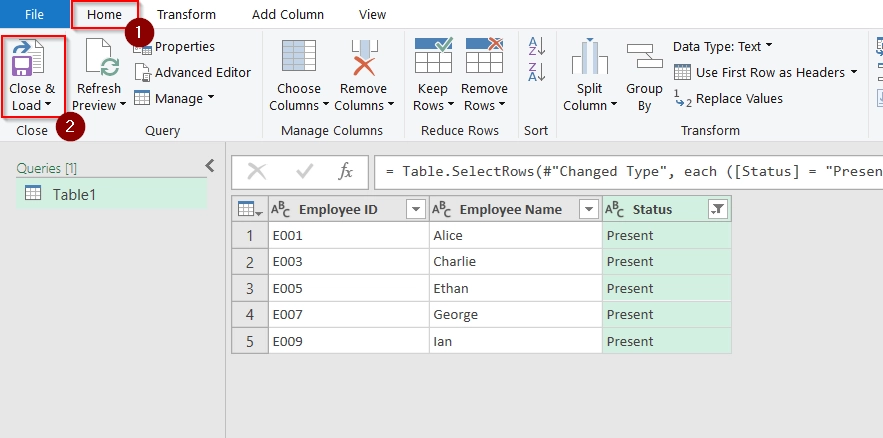Open query Properties
Viewport: 883px width, 438px height.
pos(174,47)
